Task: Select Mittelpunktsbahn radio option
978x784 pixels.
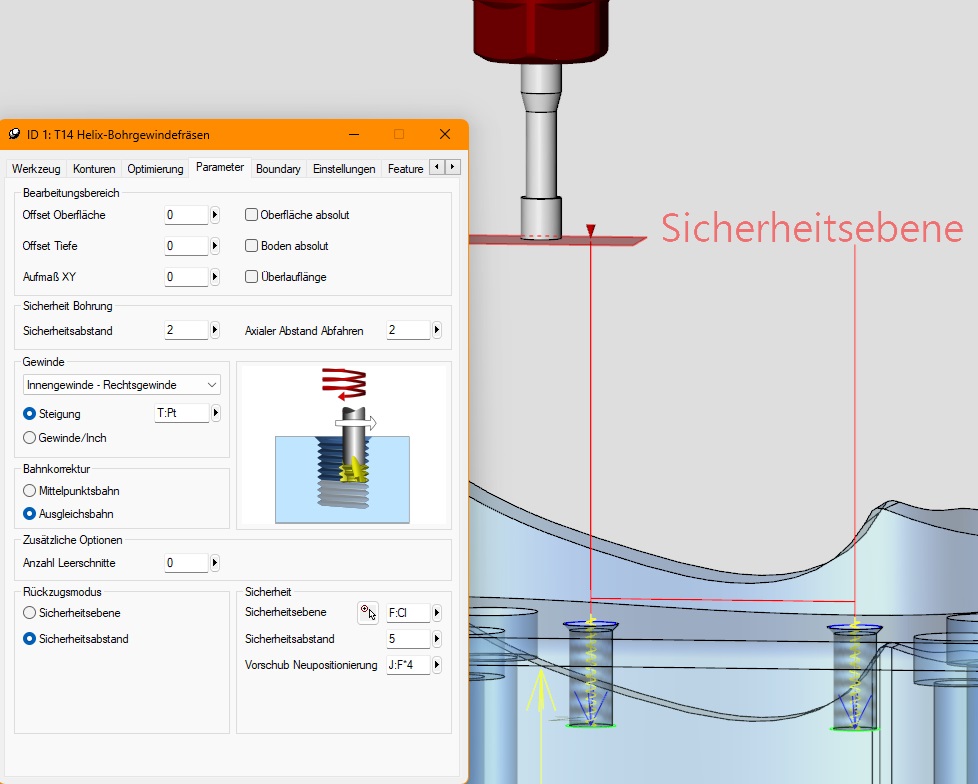Action: [29, 491]
